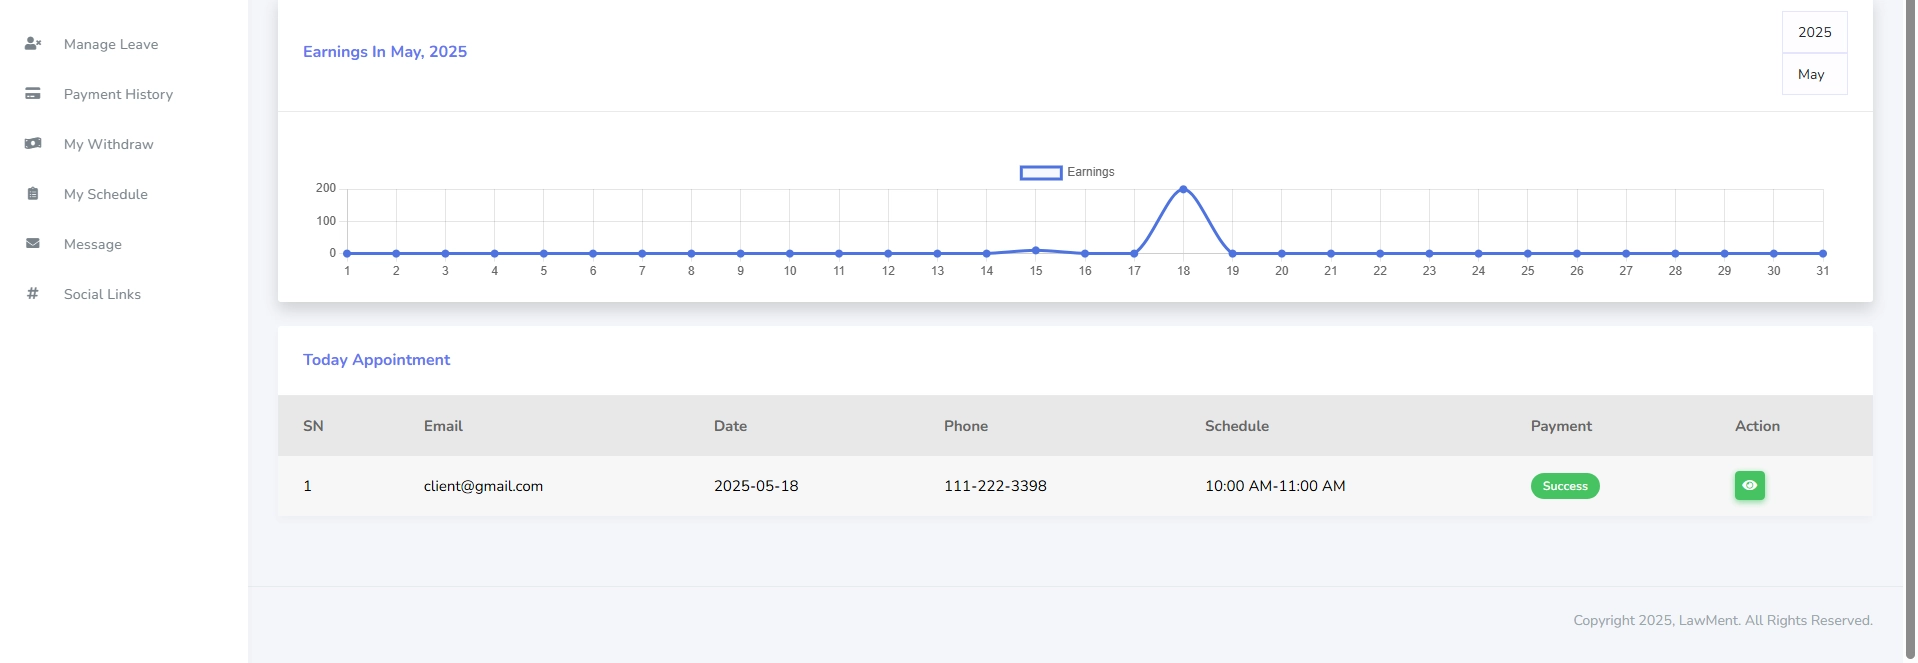
Task: Click the Earnings In May, 2025 heading
Action: click(x=385, y=52)
